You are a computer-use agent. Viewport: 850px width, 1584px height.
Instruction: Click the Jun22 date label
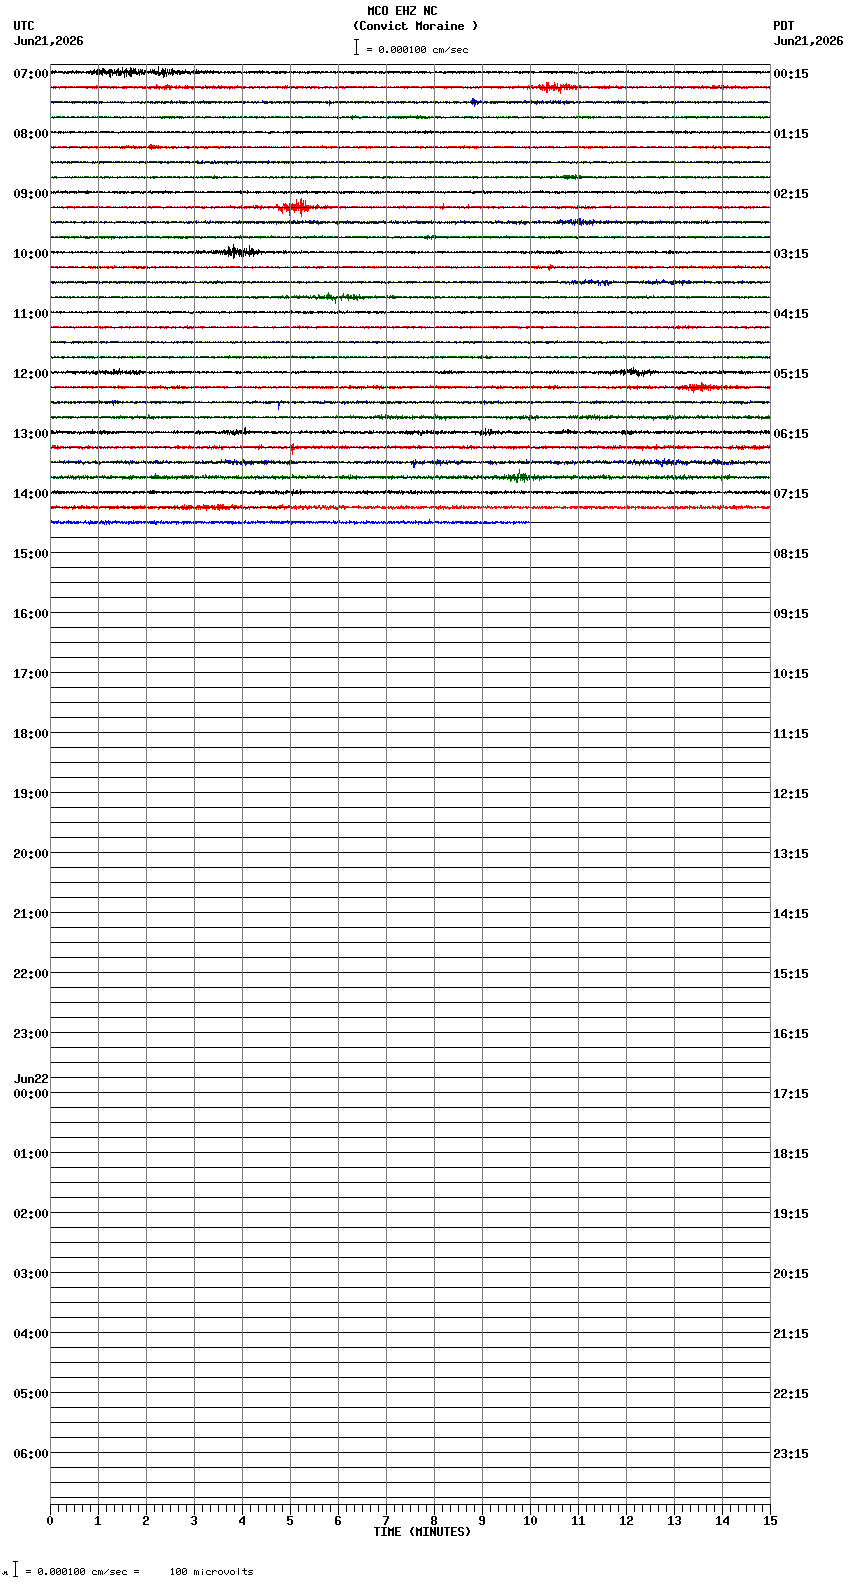31,1078
